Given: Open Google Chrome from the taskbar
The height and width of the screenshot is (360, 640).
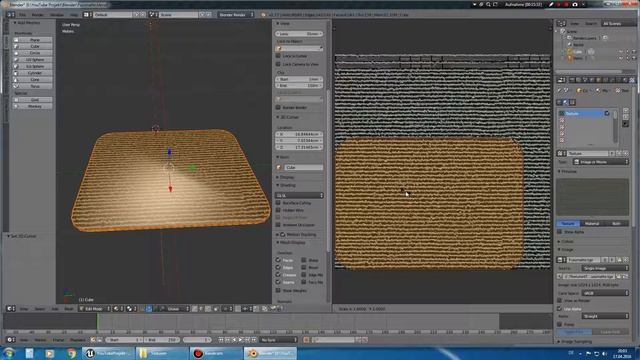Looking at the screenshot, I should click(71, 353).
